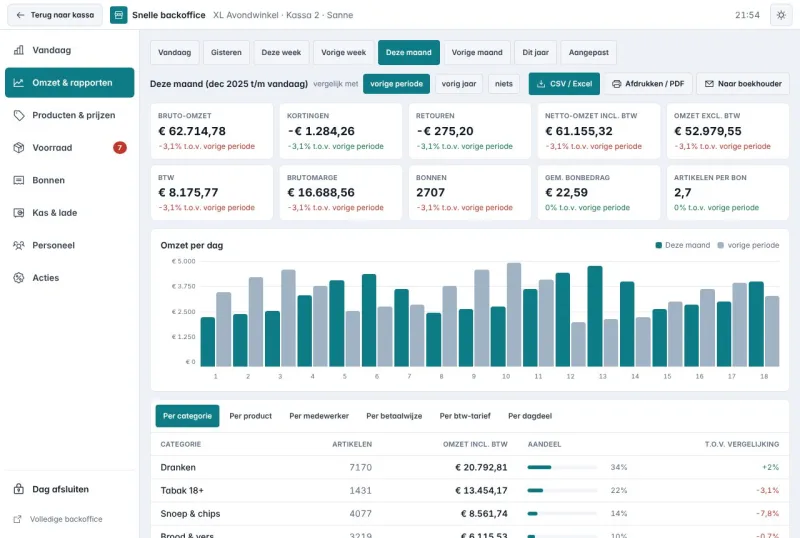Export report via CSV / Excel button
This screenshot has width=800, height=538.
pyautogui.click(x=564, y=84)
